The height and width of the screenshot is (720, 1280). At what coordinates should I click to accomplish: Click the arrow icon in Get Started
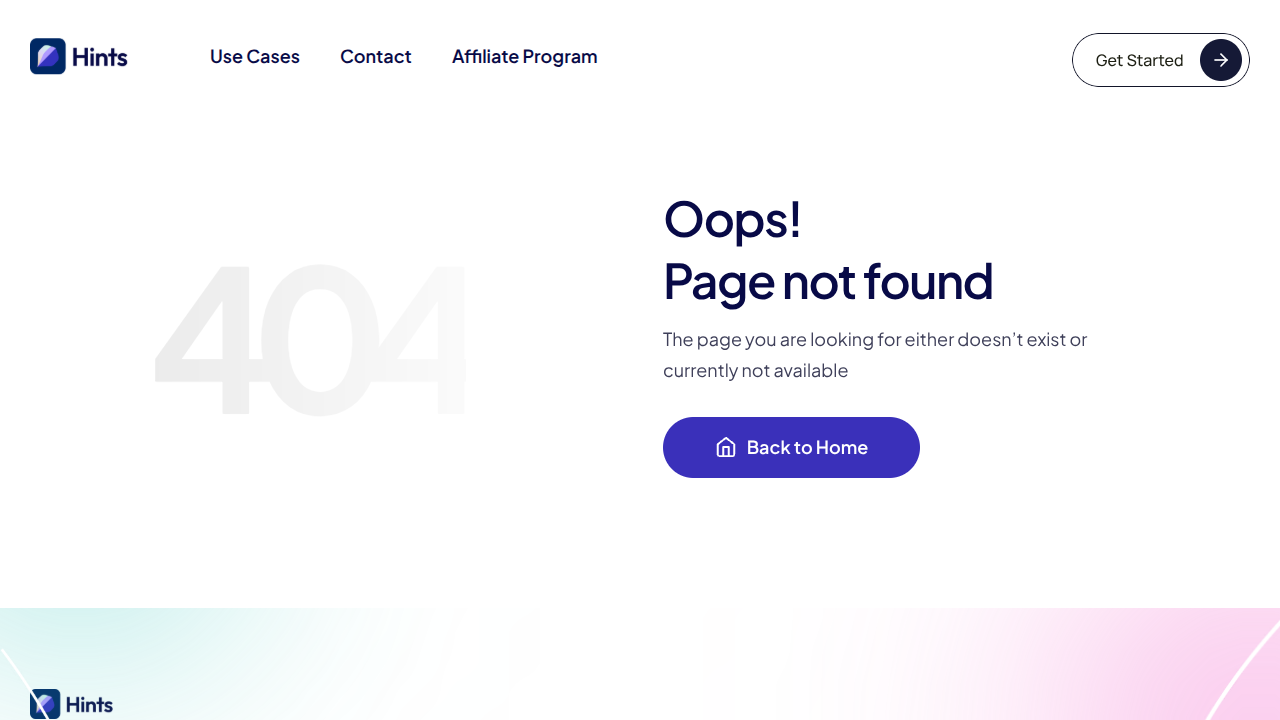[1220, 60]
